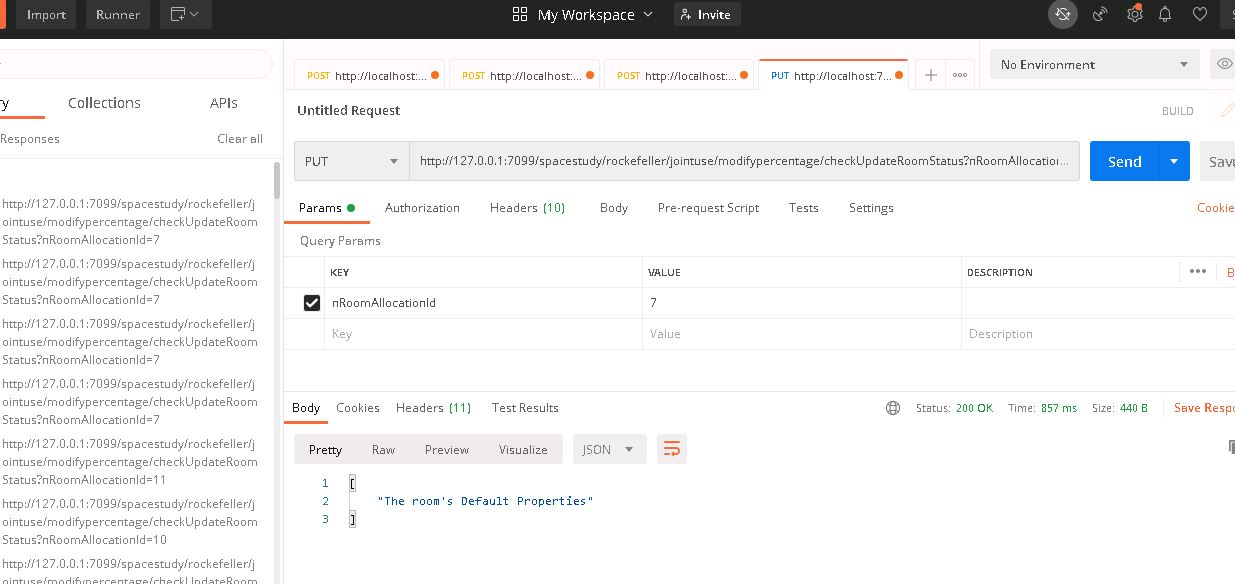Open the tab options ellipsis menu
Screen dimensions: 1235x584
pyautogui.click(x=960, y=75)
